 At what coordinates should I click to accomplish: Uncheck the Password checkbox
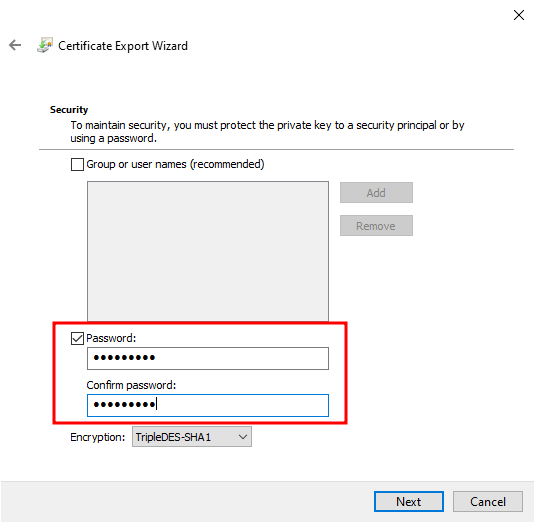77,338
